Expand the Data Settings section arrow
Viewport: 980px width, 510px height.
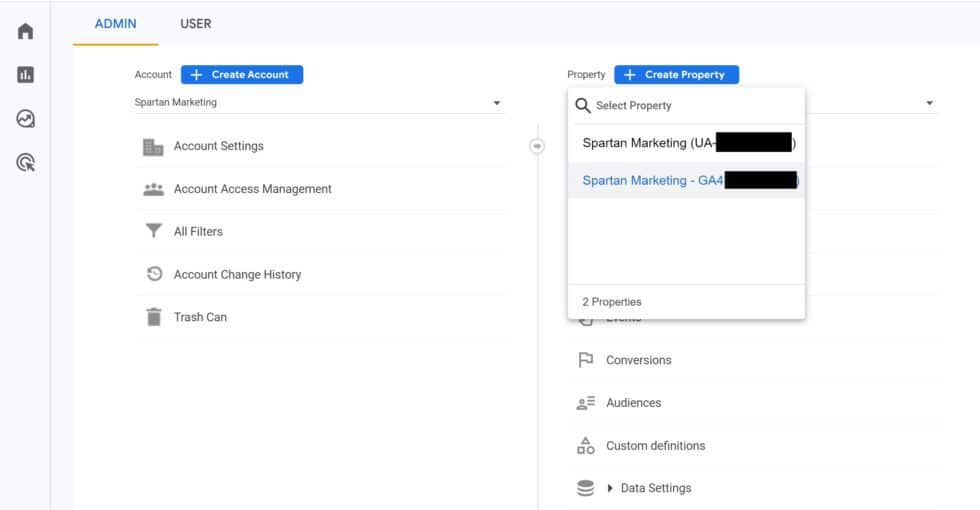610,488
